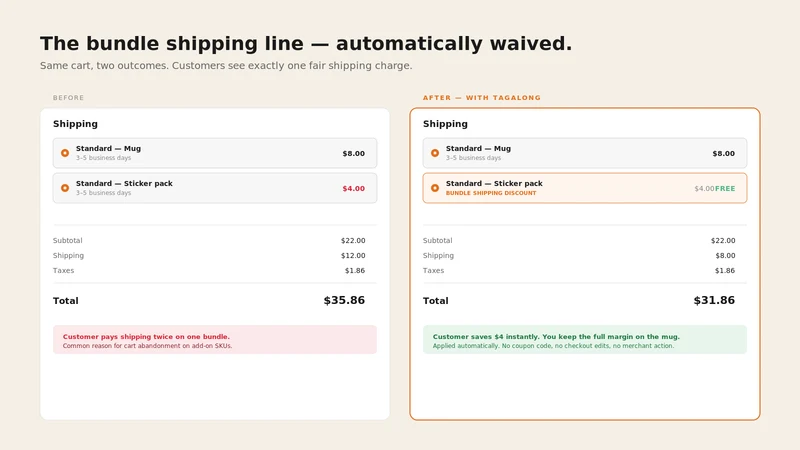Click the Bundle Shipping Discount label

(491, 193)
